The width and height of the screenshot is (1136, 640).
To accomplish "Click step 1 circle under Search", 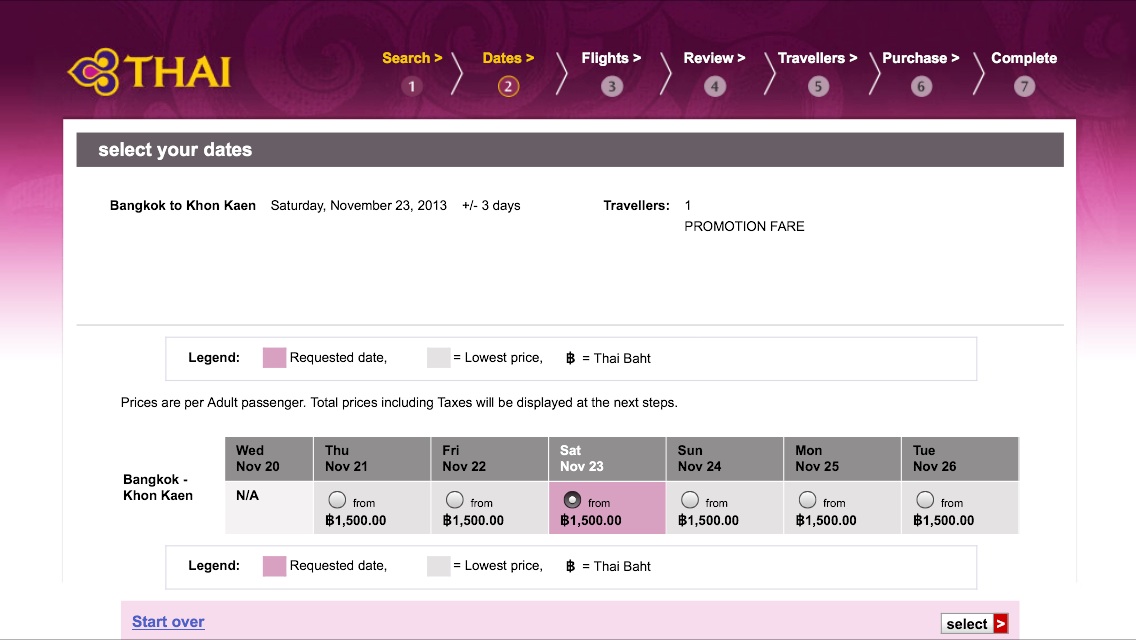I will (x=411, y=86).
